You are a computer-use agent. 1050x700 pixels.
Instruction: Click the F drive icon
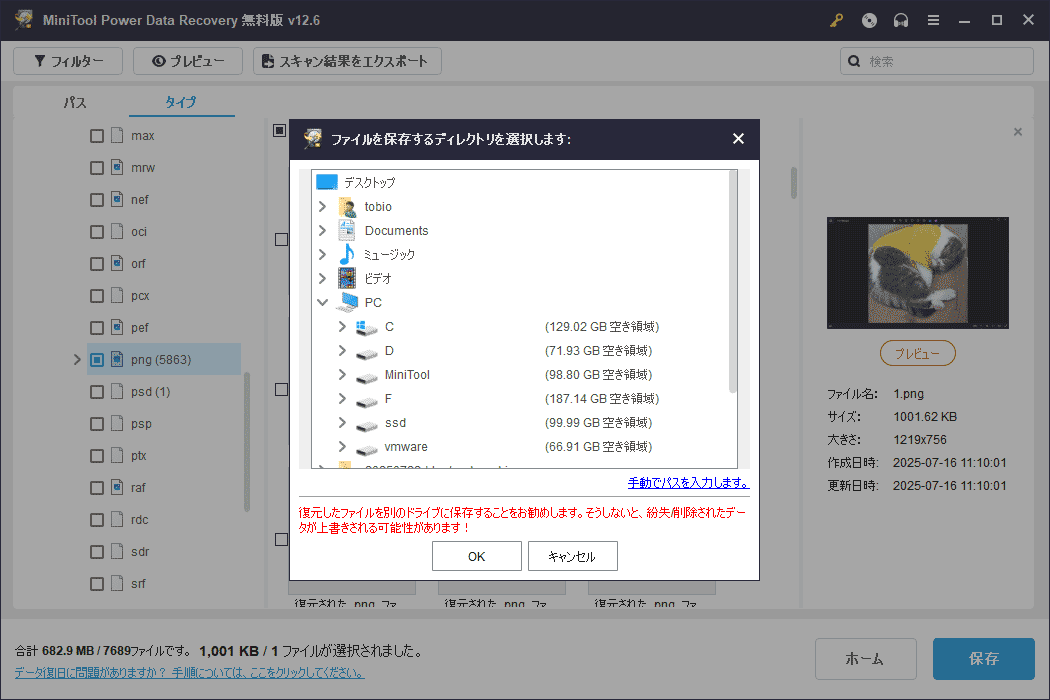pyautogui.click(x=366, y=401)
